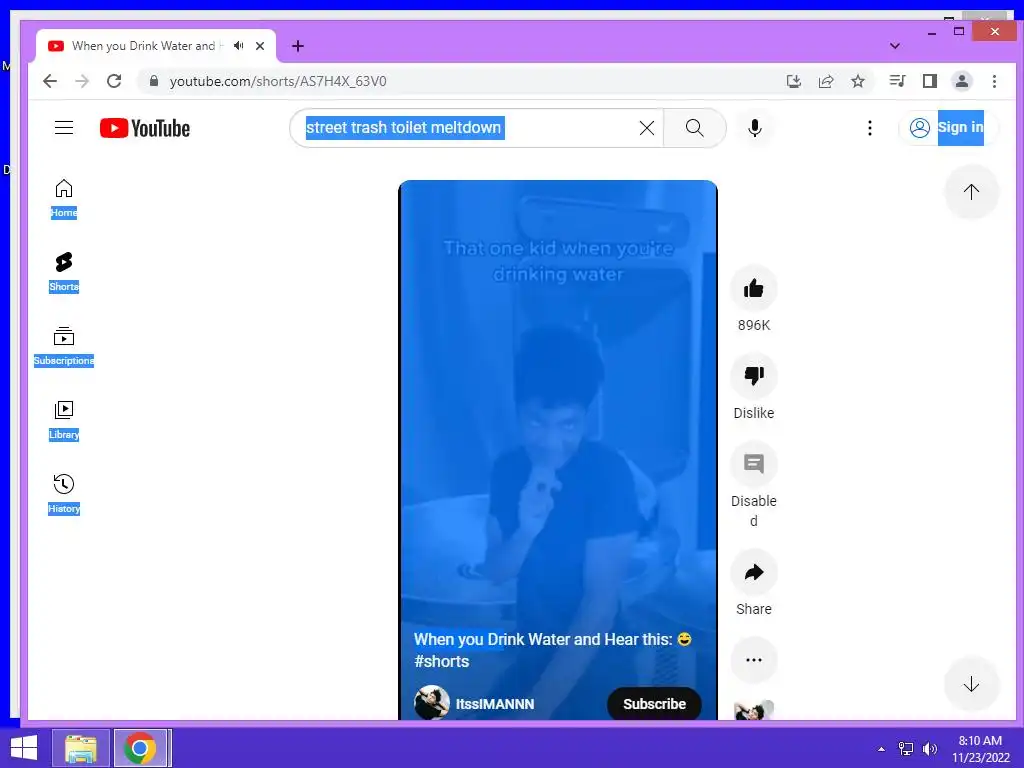Open Library in sidebar
Screen dimensions: 1024x768
(x=63, y=421)
